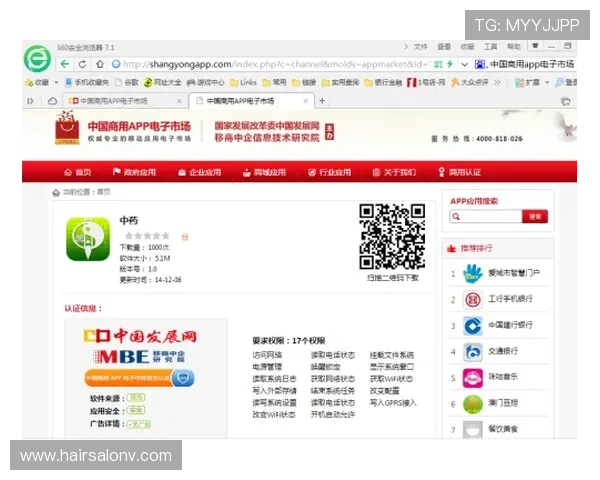Click the shangyongapp.com address bar
Screen dimensions: 600x480
(272, 64)
